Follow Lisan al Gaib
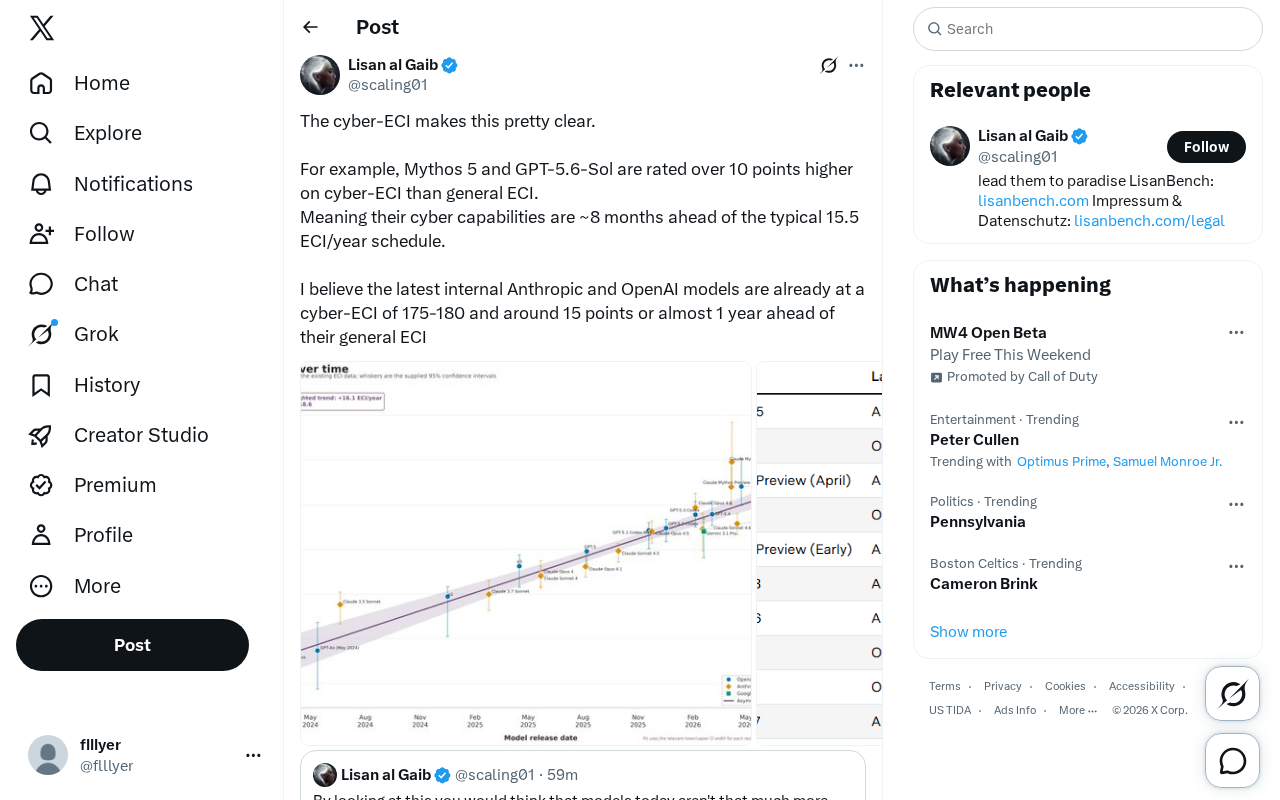Viewport: 1280px width, 800px height. [x=1206, y=147]
